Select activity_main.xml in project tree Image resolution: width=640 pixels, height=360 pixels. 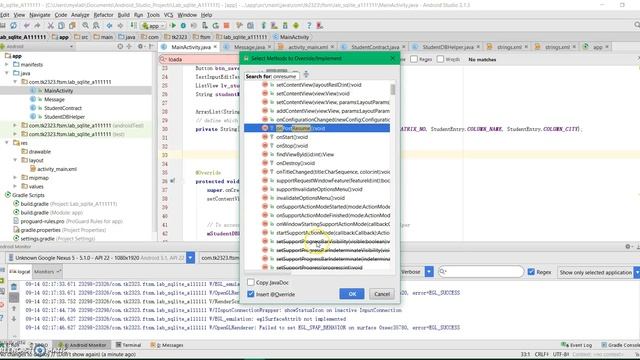57,169
